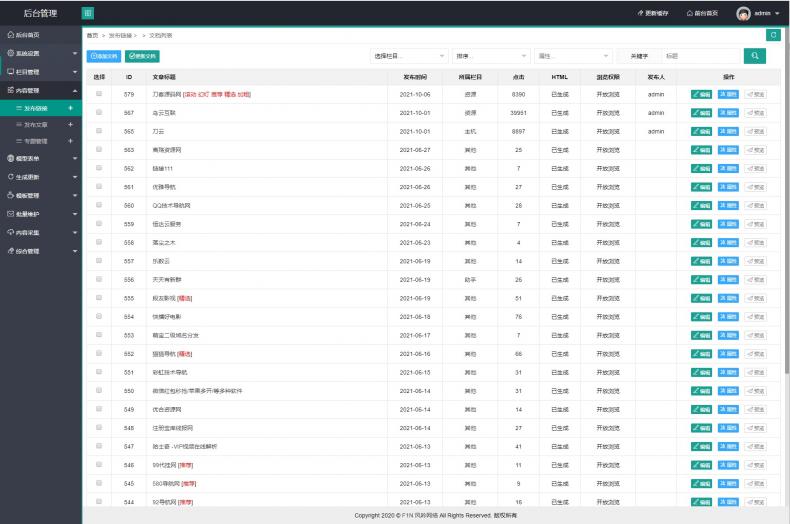Image resolution: width=790 pixels, height=524 pixels.
Task: Click the green refresh icon near breadcrumb
Action: point(773,35)
